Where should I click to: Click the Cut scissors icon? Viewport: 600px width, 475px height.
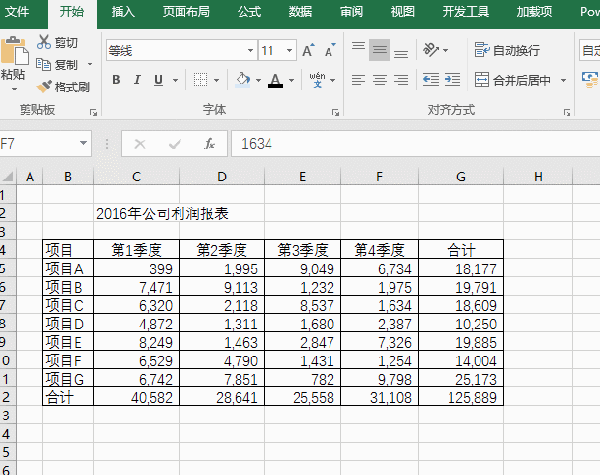point(44,42)
